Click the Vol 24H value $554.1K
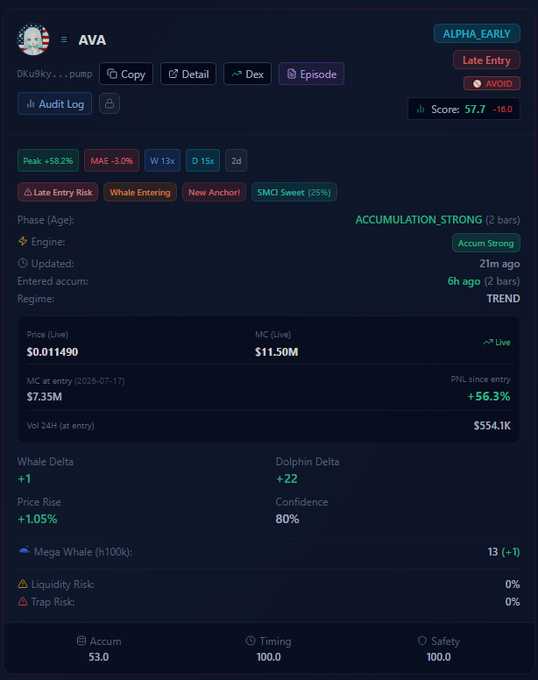The height and width of the screenshot is (680, 538). 492,425
